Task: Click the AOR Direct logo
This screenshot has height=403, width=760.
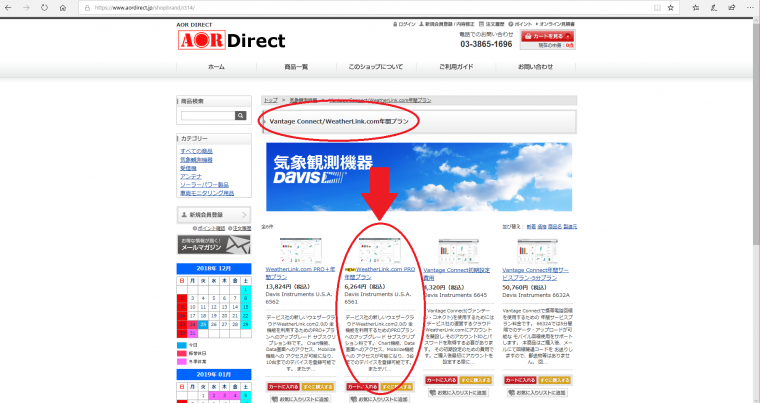Action: tap(232, 40)
